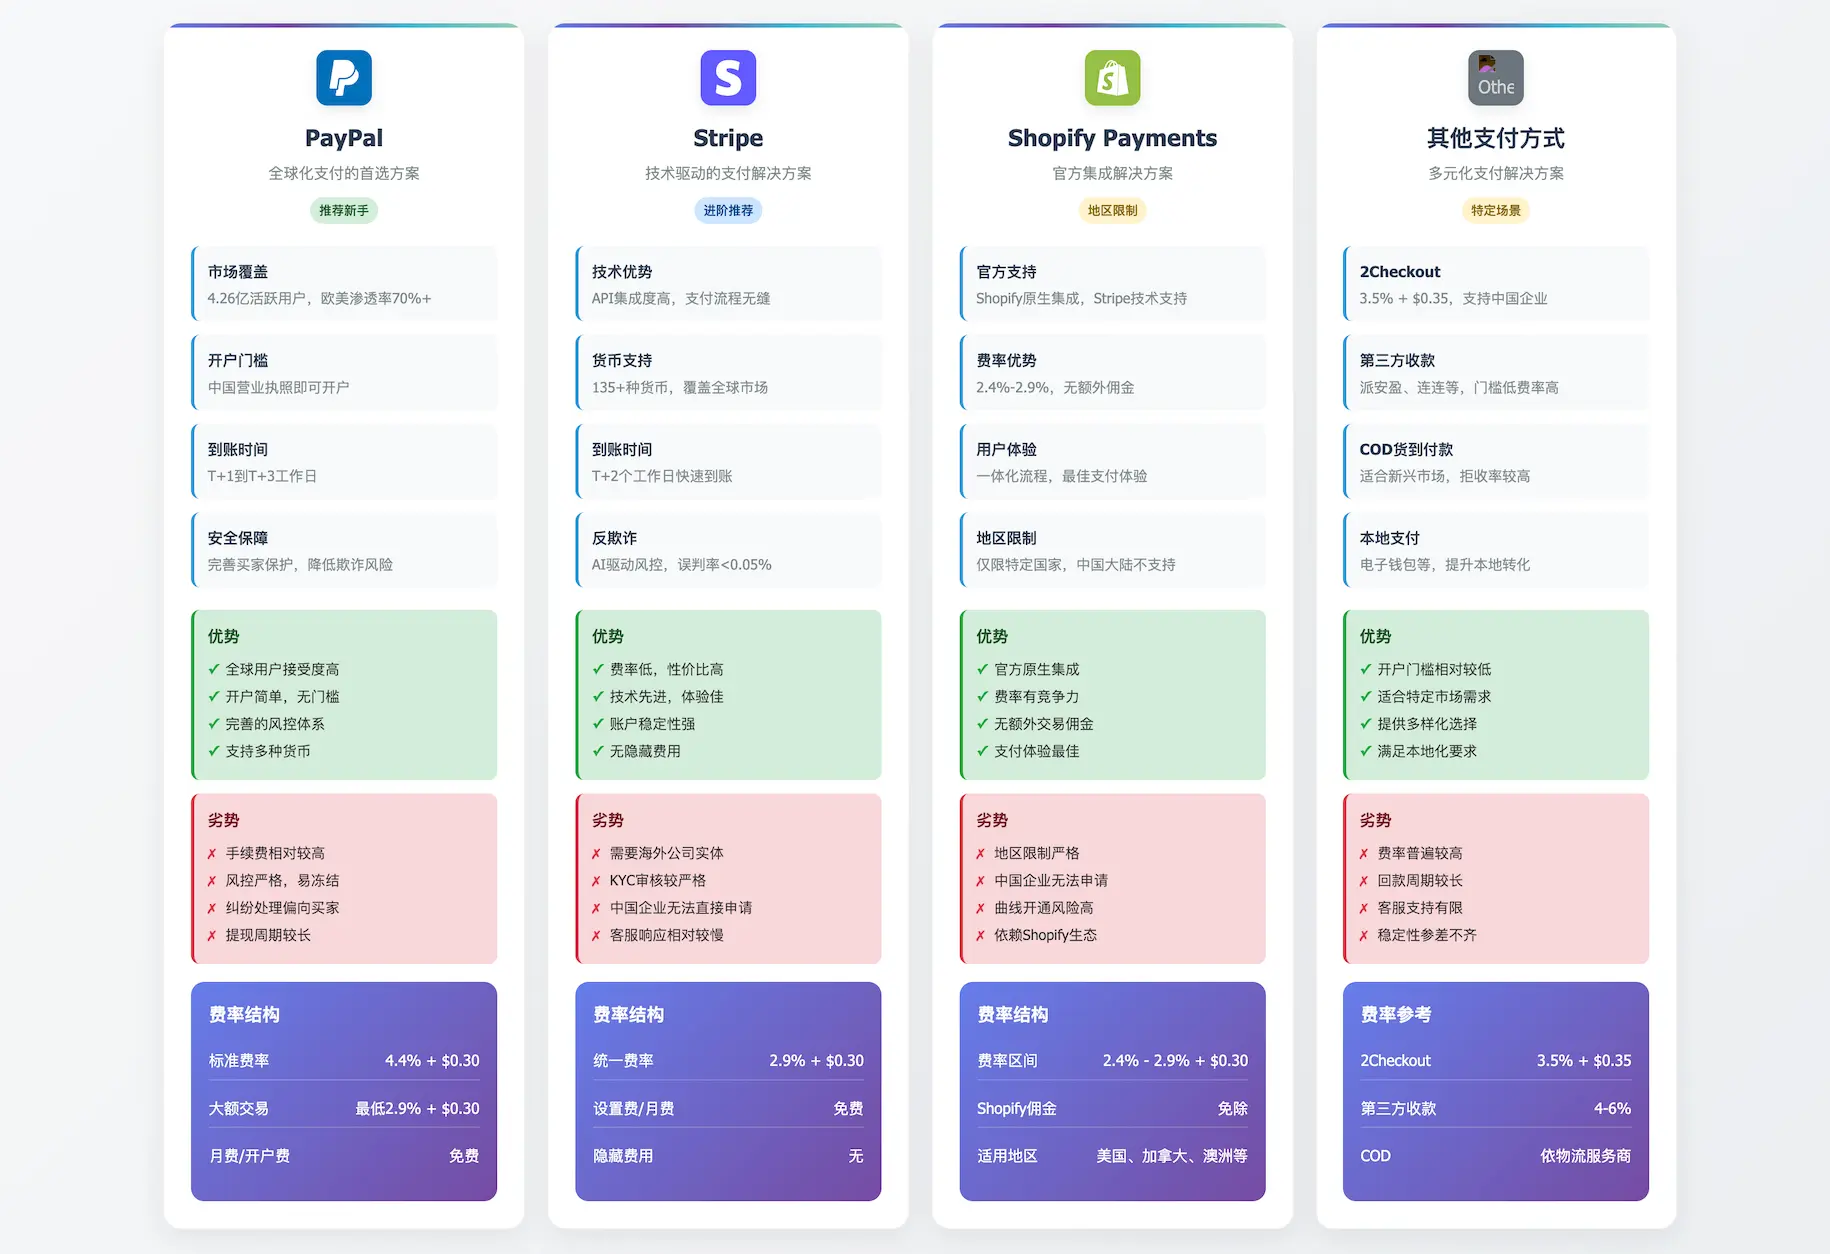Viewport: 1830px width, 1254px height.
Task: Click the Shopify佣金 fee row
Action: (1112, 1108)
